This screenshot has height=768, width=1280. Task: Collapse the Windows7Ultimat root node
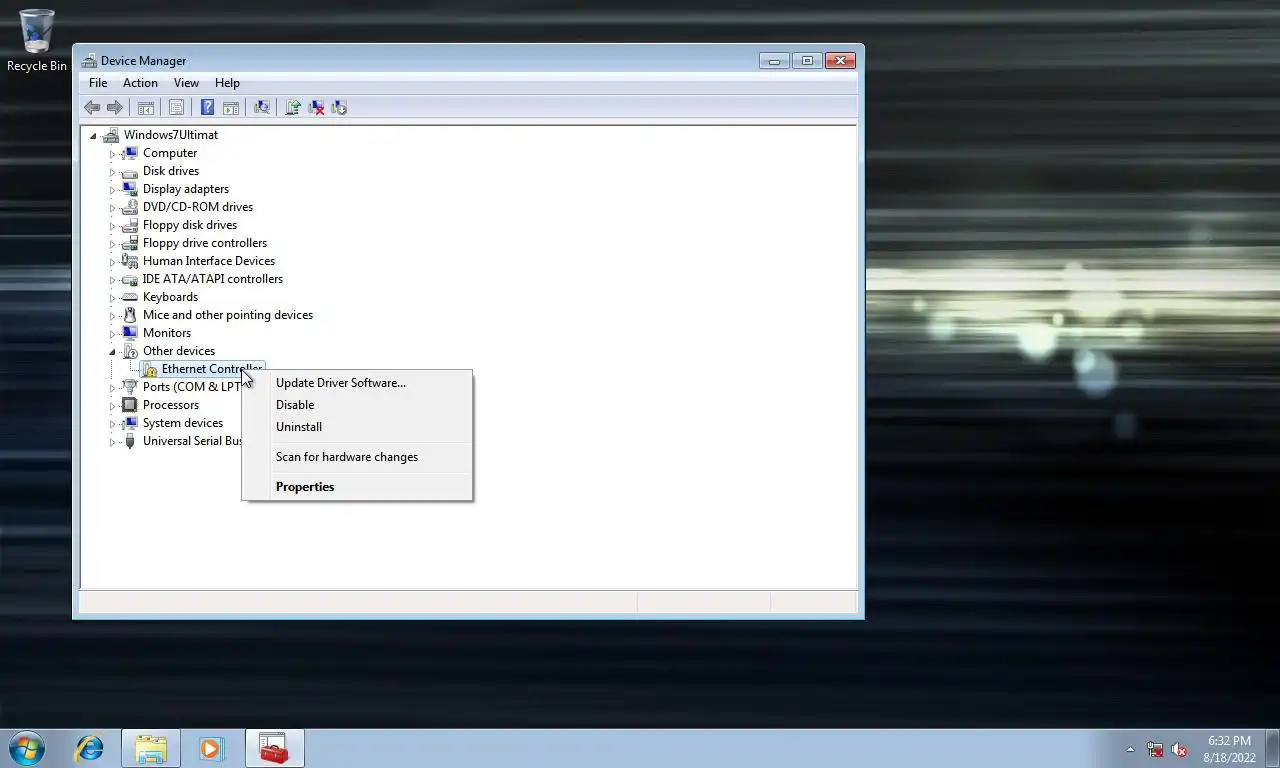tap(93, 135)
